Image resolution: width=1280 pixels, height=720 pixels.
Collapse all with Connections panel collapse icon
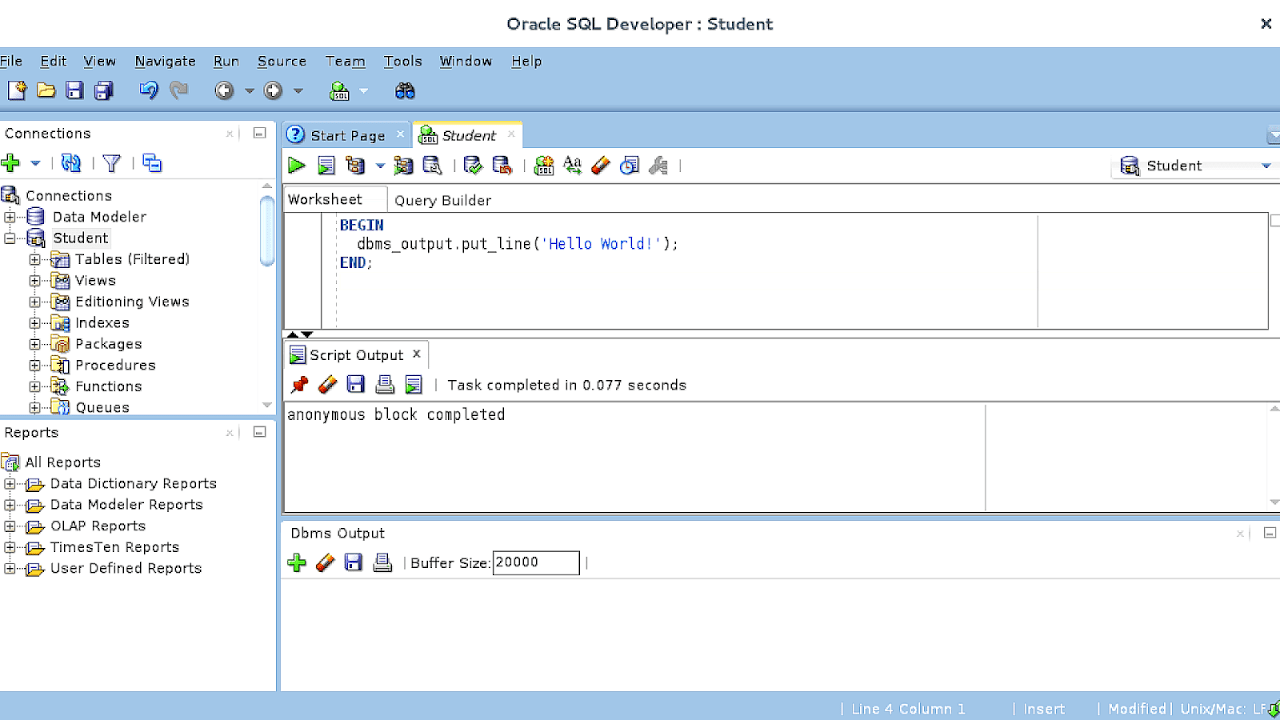pos(152,163)
